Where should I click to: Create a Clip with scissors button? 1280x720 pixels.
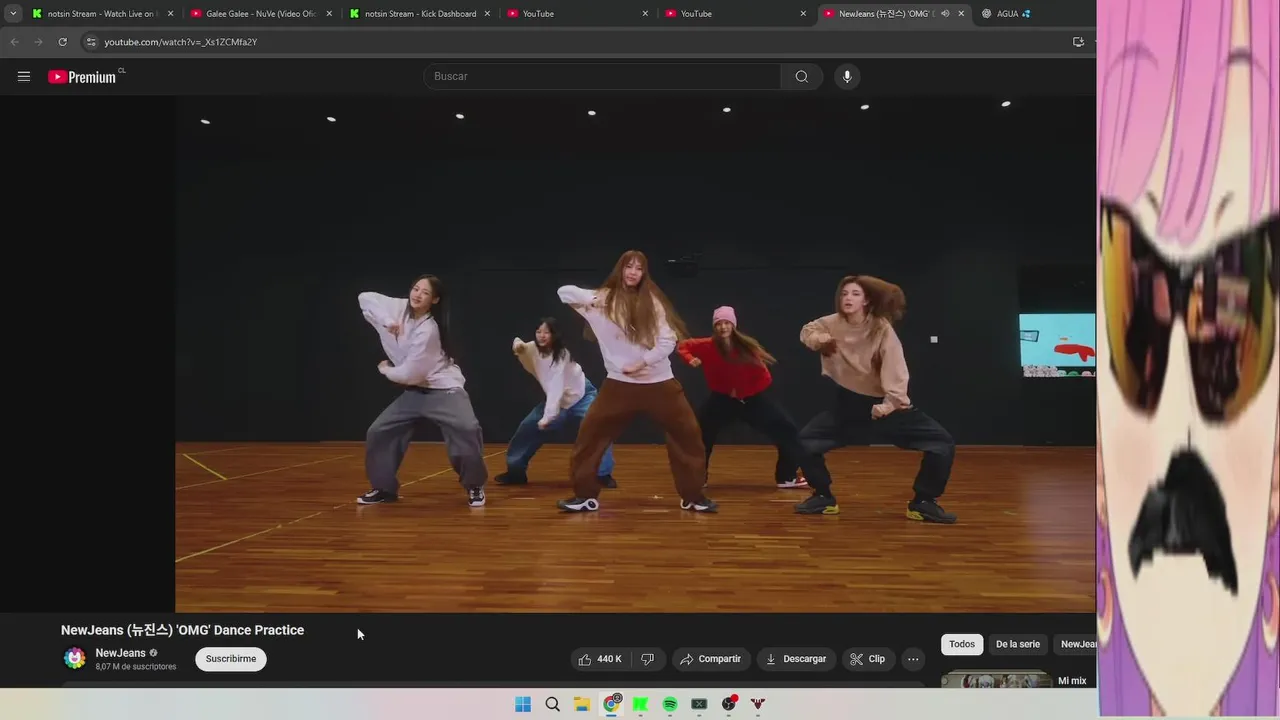868,659
